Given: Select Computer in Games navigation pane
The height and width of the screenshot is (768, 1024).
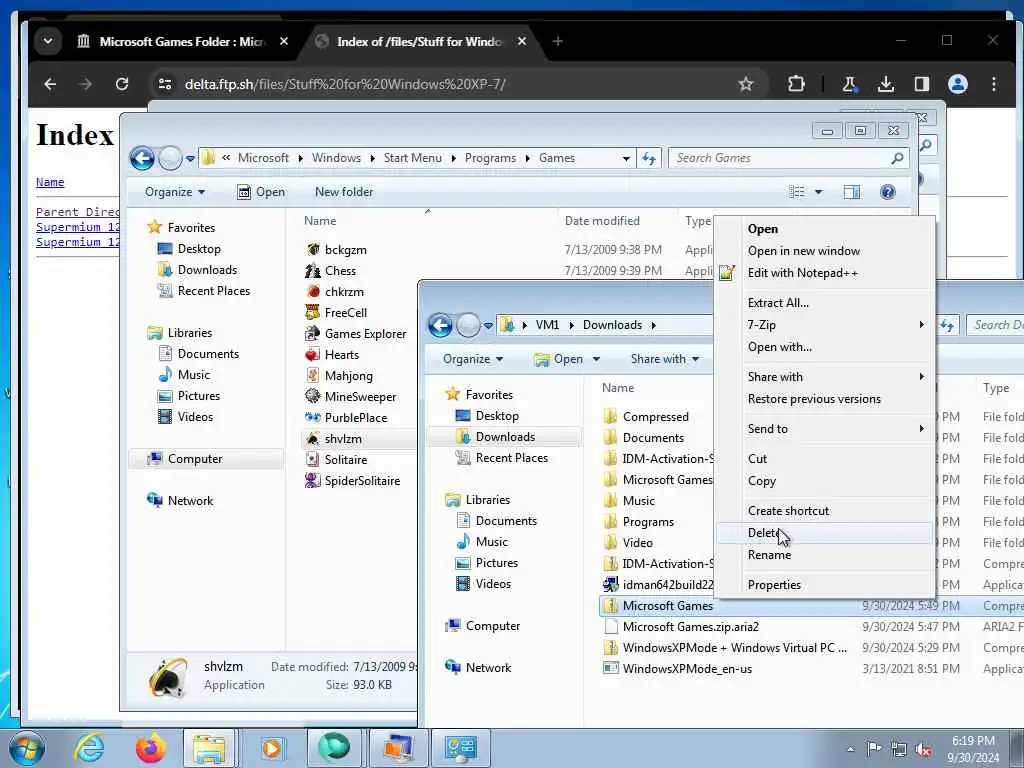Looking at the screenshot, I should (x=207, y=459).
